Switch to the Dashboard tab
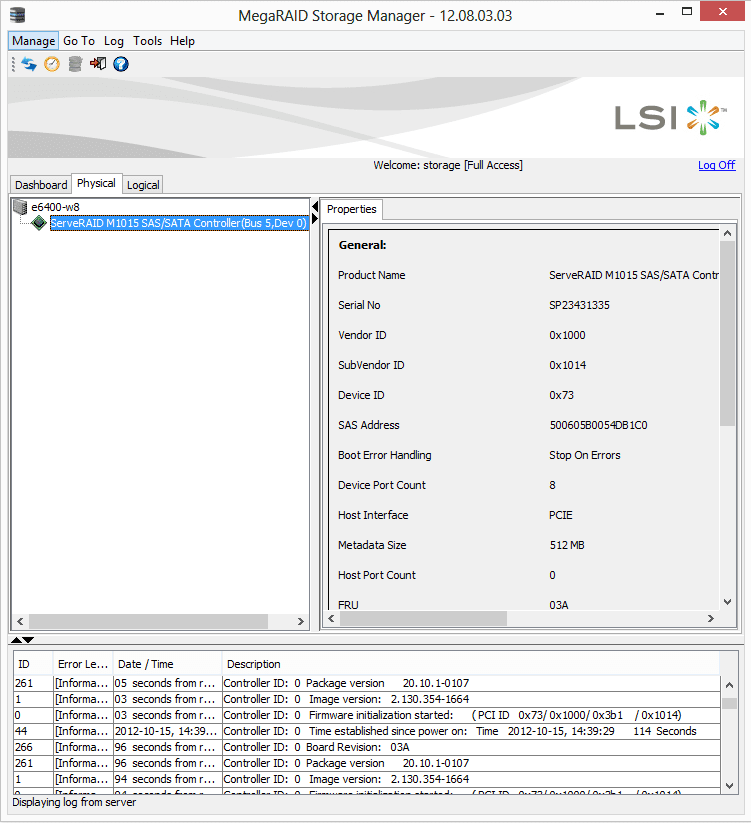This screenshot has width=751, height=823. 41,185
